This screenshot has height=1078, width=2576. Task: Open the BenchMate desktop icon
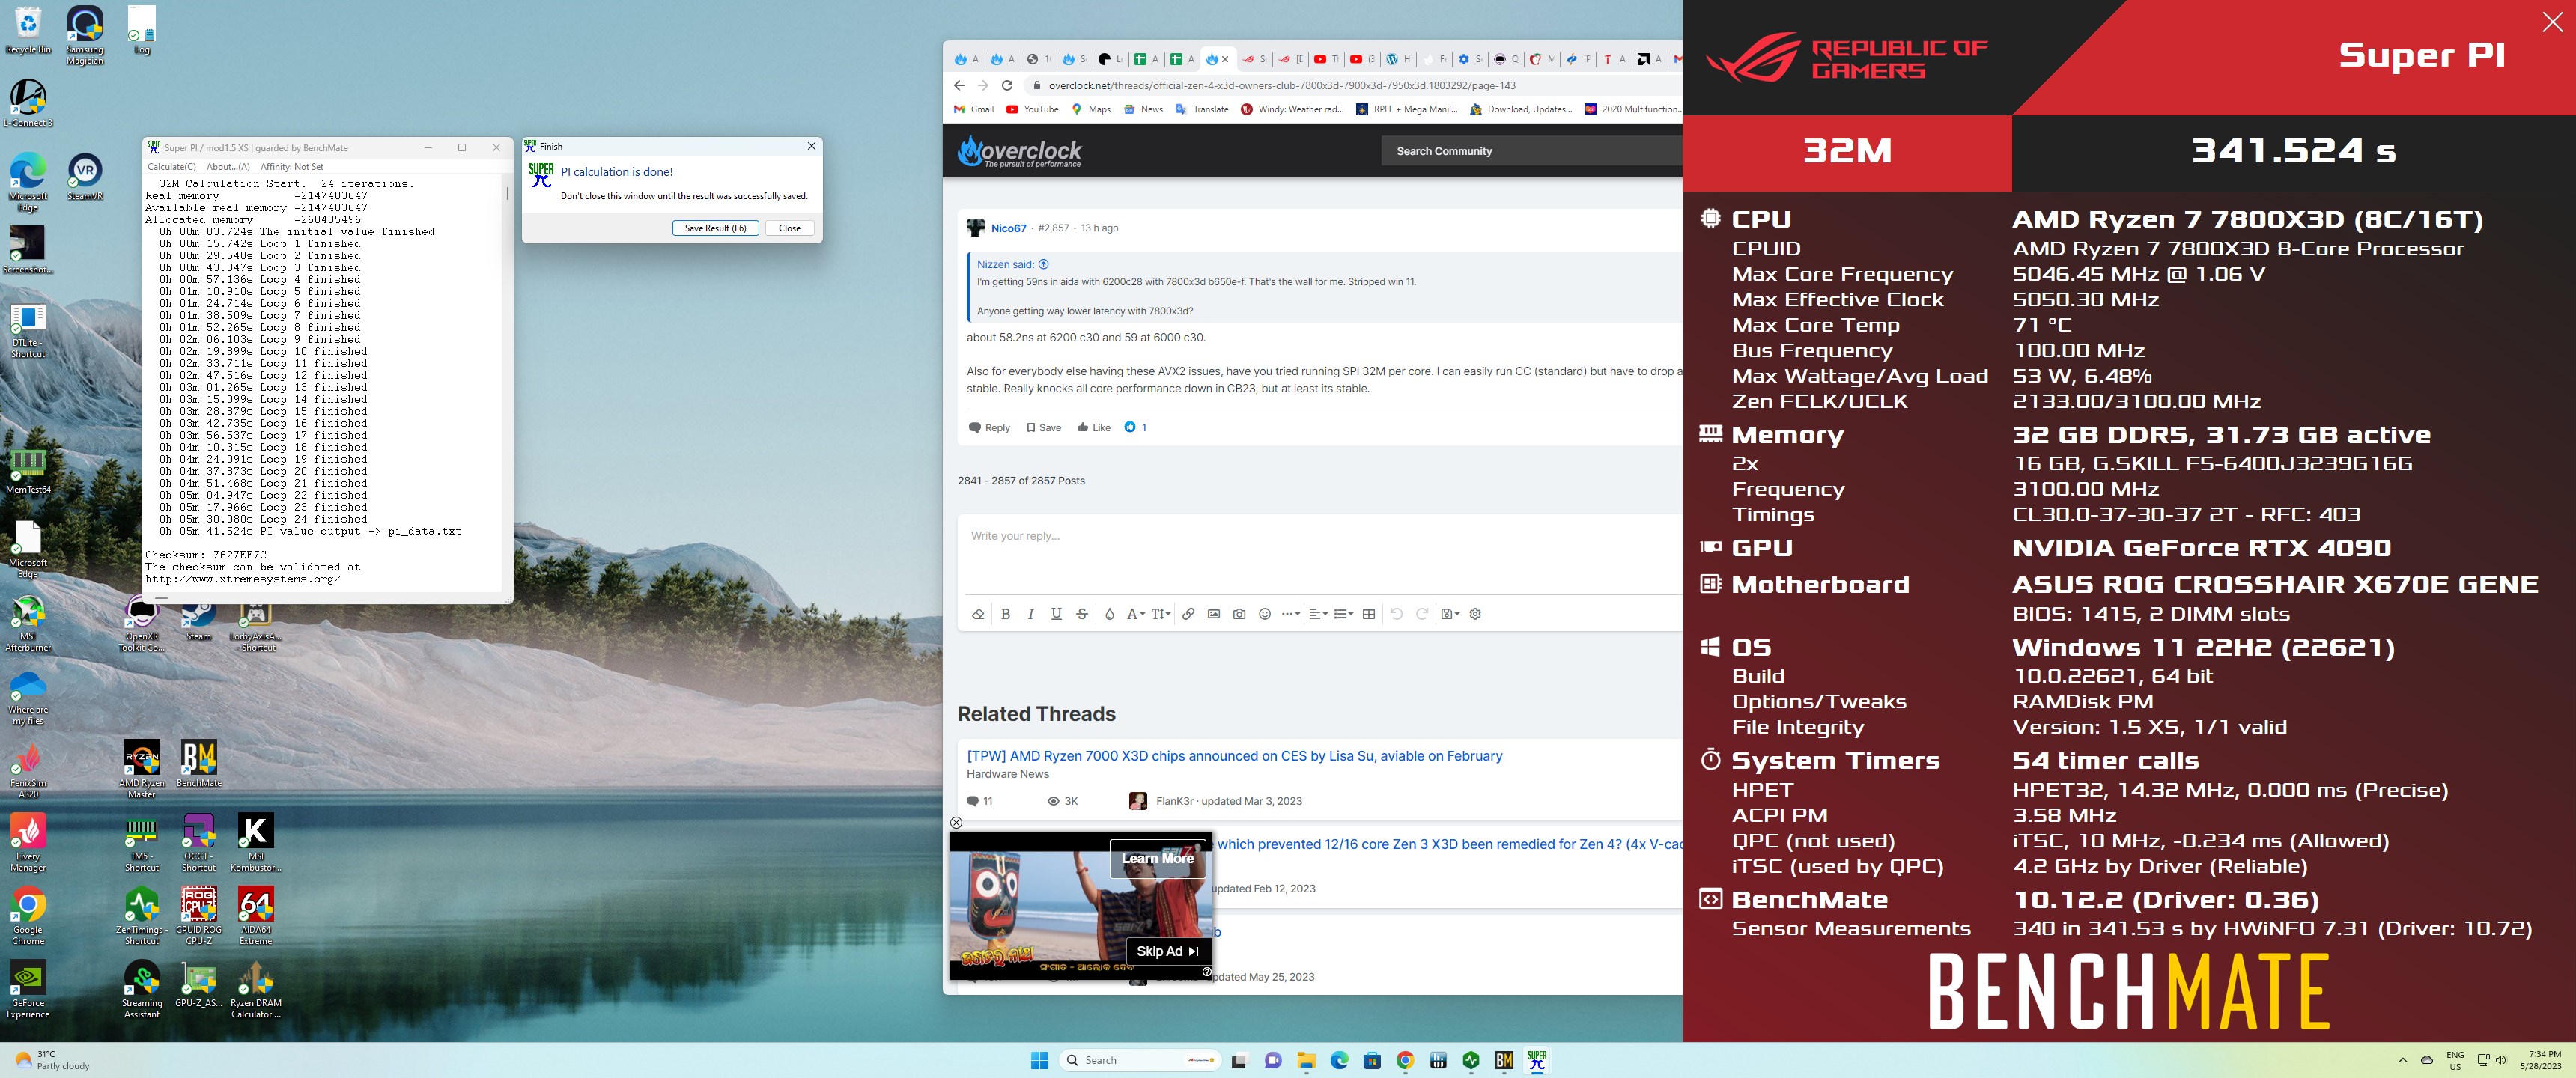(198, 764)
